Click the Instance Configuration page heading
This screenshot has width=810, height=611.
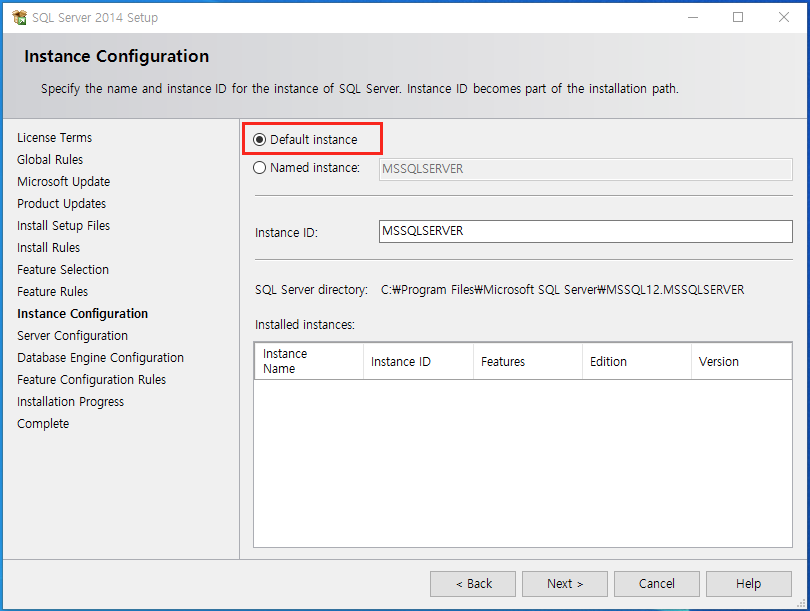pos(117,56)
